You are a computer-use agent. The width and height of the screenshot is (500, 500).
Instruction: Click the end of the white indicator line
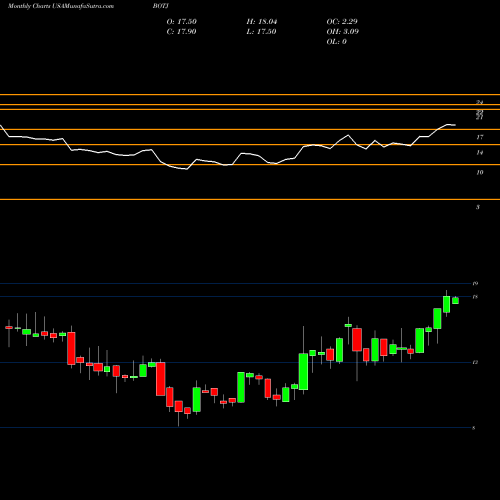455,125
